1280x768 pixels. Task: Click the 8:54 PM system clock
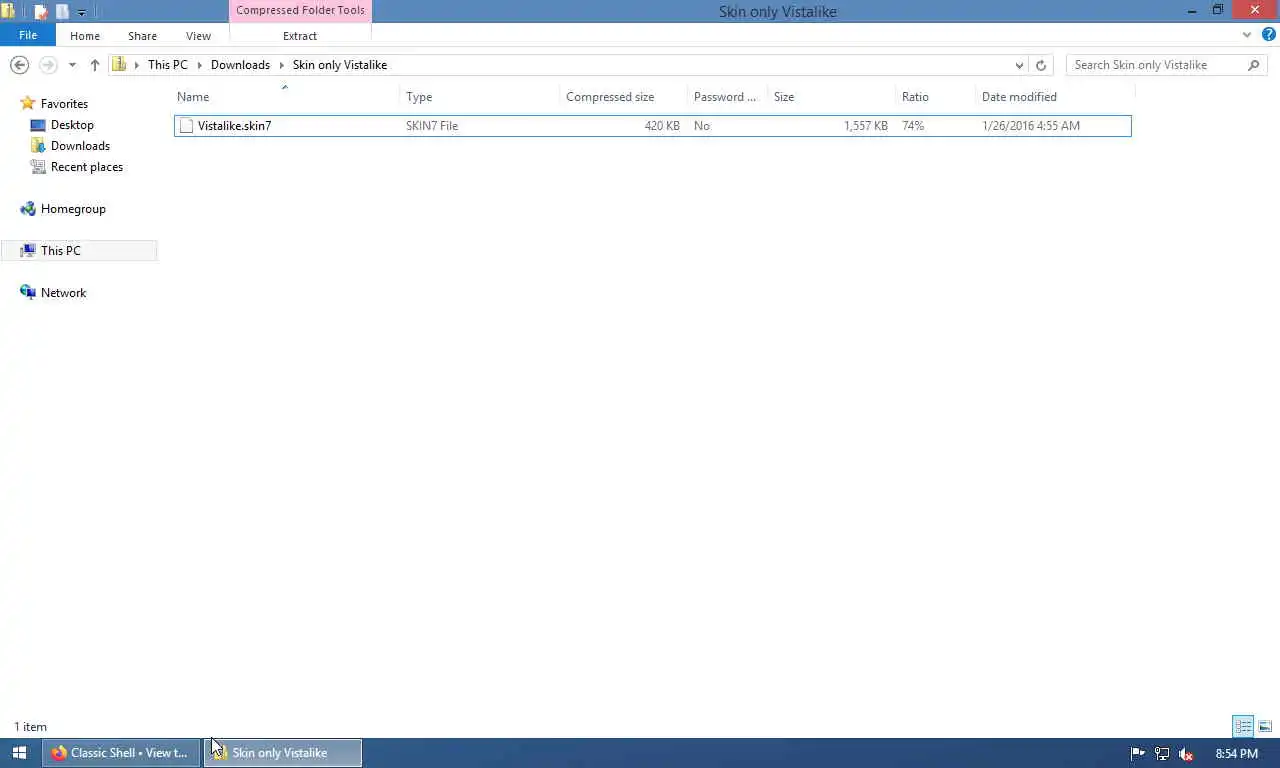click(1237, 754)
